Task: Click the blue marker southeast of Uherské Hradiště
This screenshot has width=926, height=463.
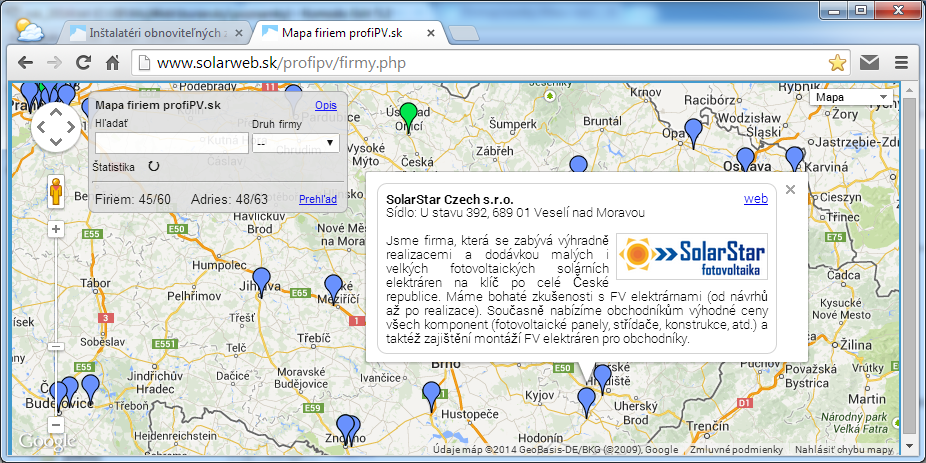Action: (x=586, y=401)
